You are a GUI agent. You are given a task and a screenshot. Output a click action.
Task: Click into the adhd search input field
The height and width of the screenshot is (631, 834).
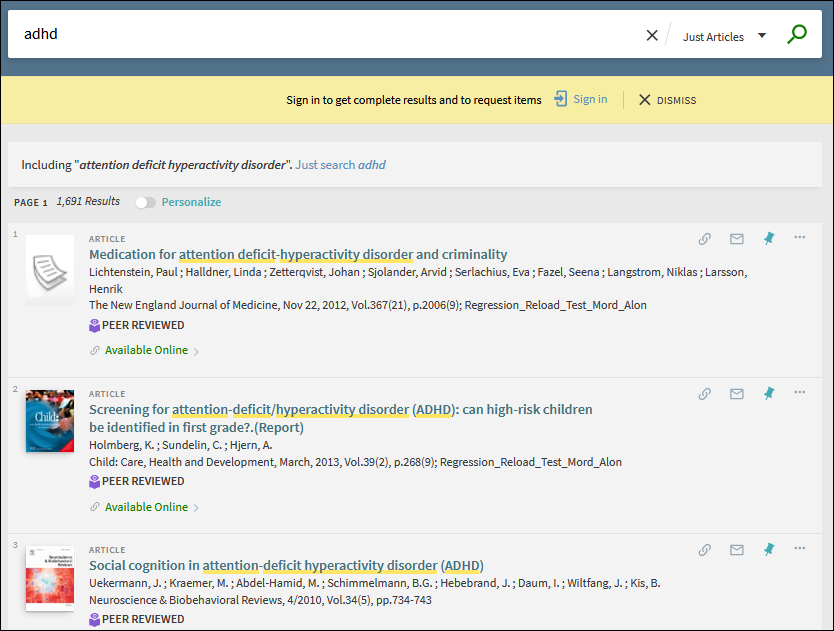coord(320,35)
